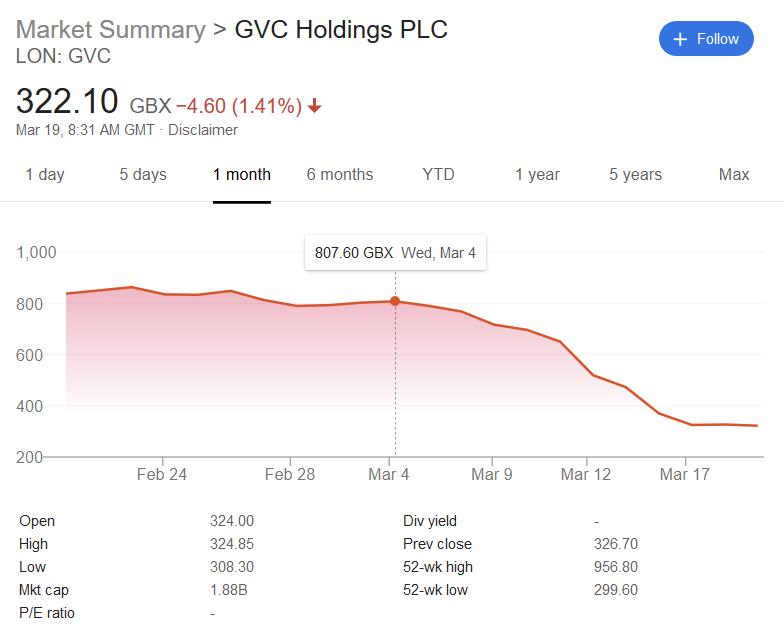Show the YTD price chart
The width and height of the screenshot is (784, 629).
pyautogui.click(x=438, y=174)
